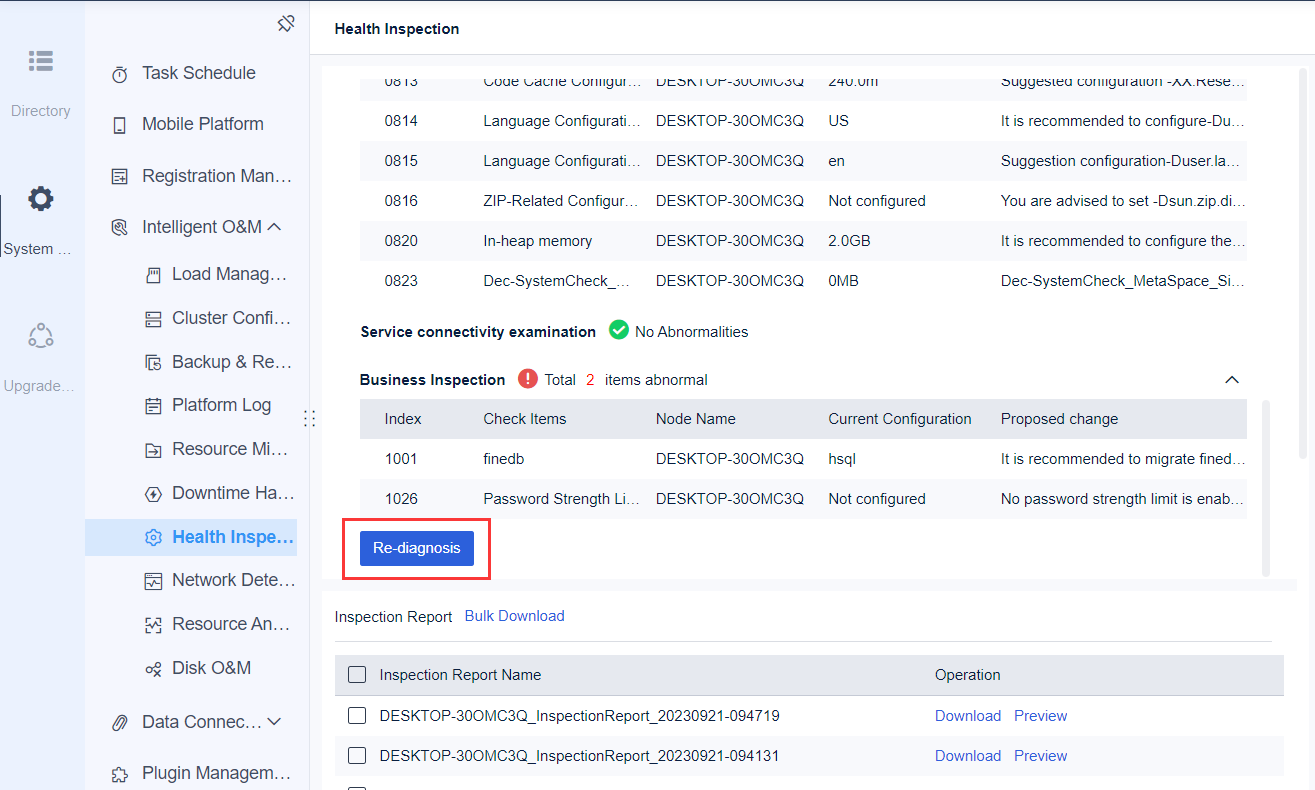1315x790 pixels.
Task: Click the Bulk Download link
Action: click(515, 616)
